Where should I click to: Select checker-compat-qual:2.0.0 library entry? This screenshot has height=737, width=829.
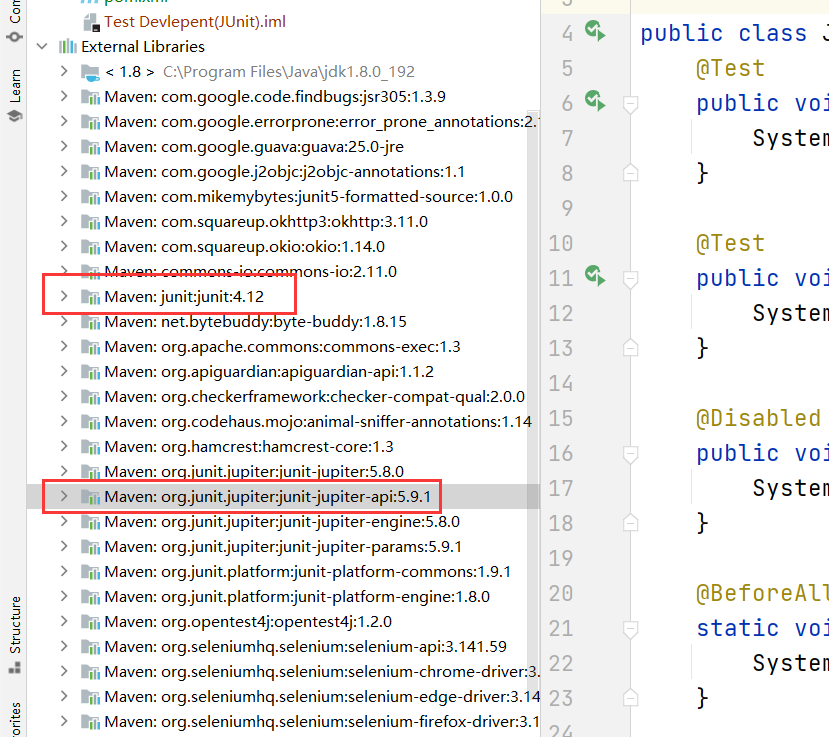(x=315, y=397)
